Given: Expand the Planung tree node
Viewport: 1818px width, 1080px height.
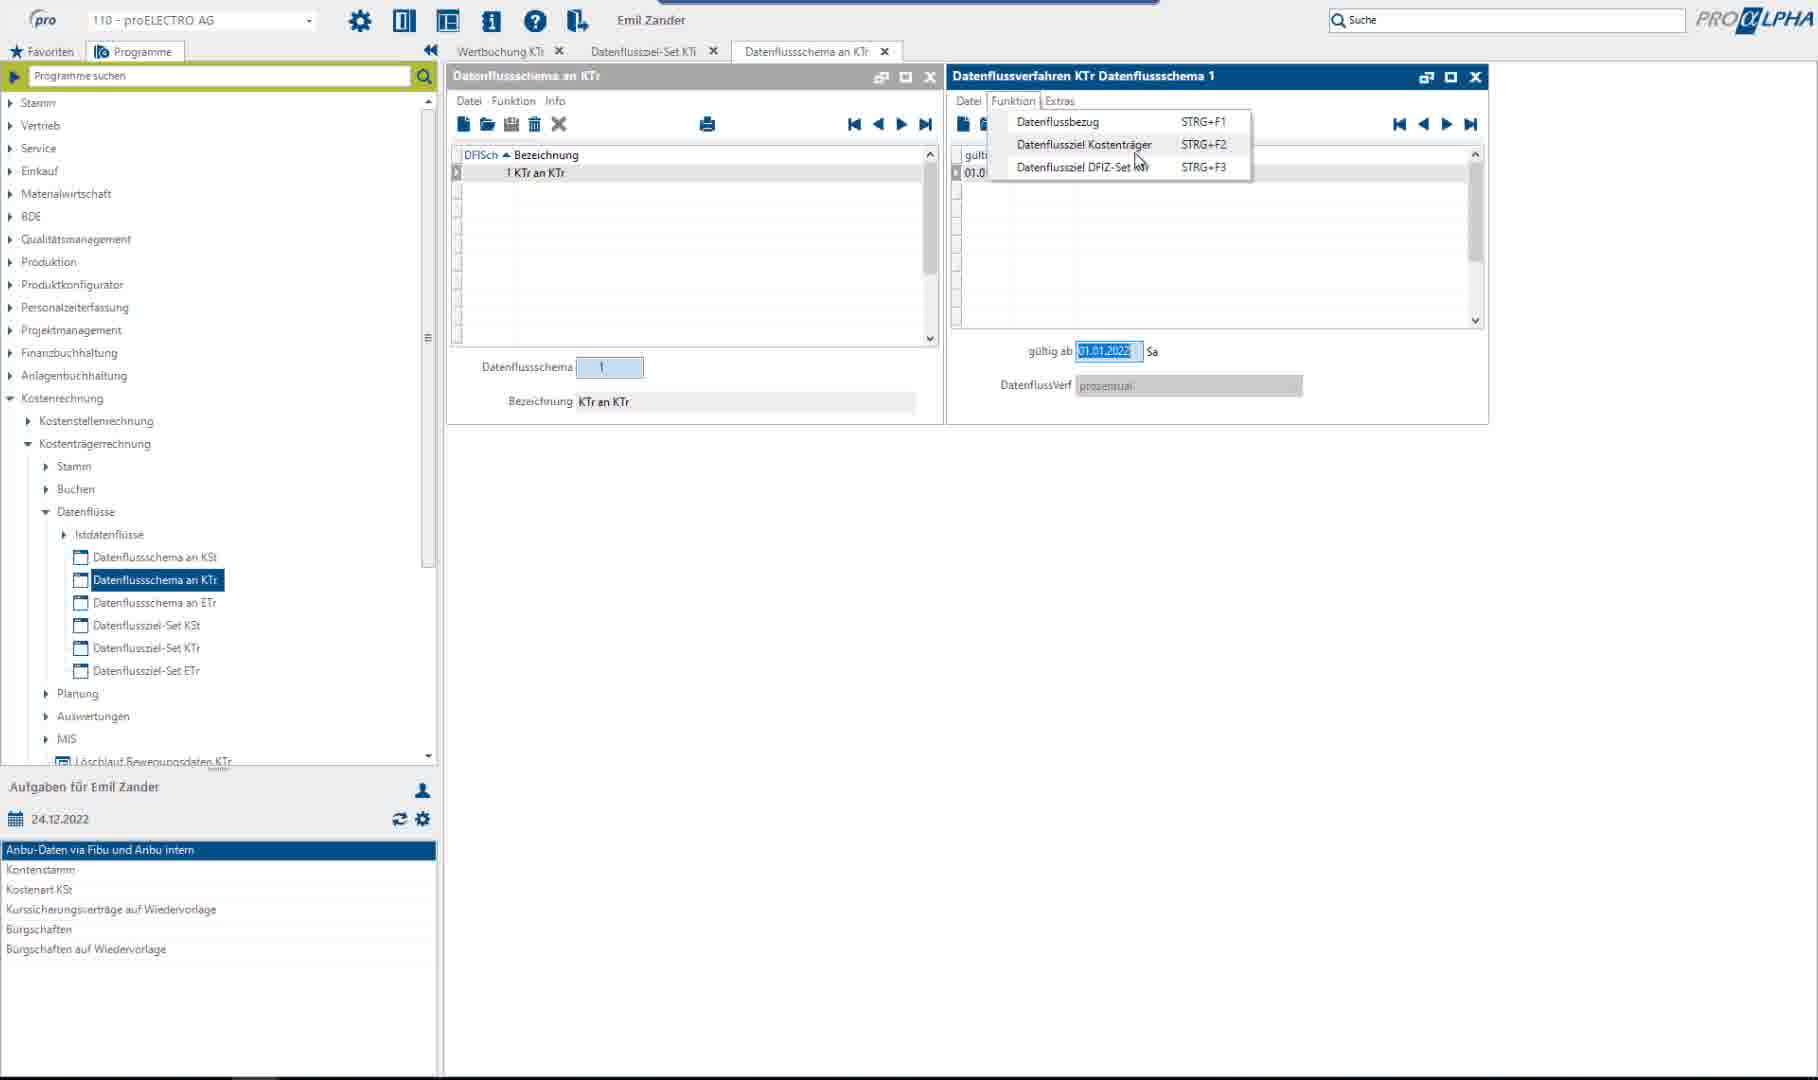Looking at the screenshot, I should coord(46,694).
